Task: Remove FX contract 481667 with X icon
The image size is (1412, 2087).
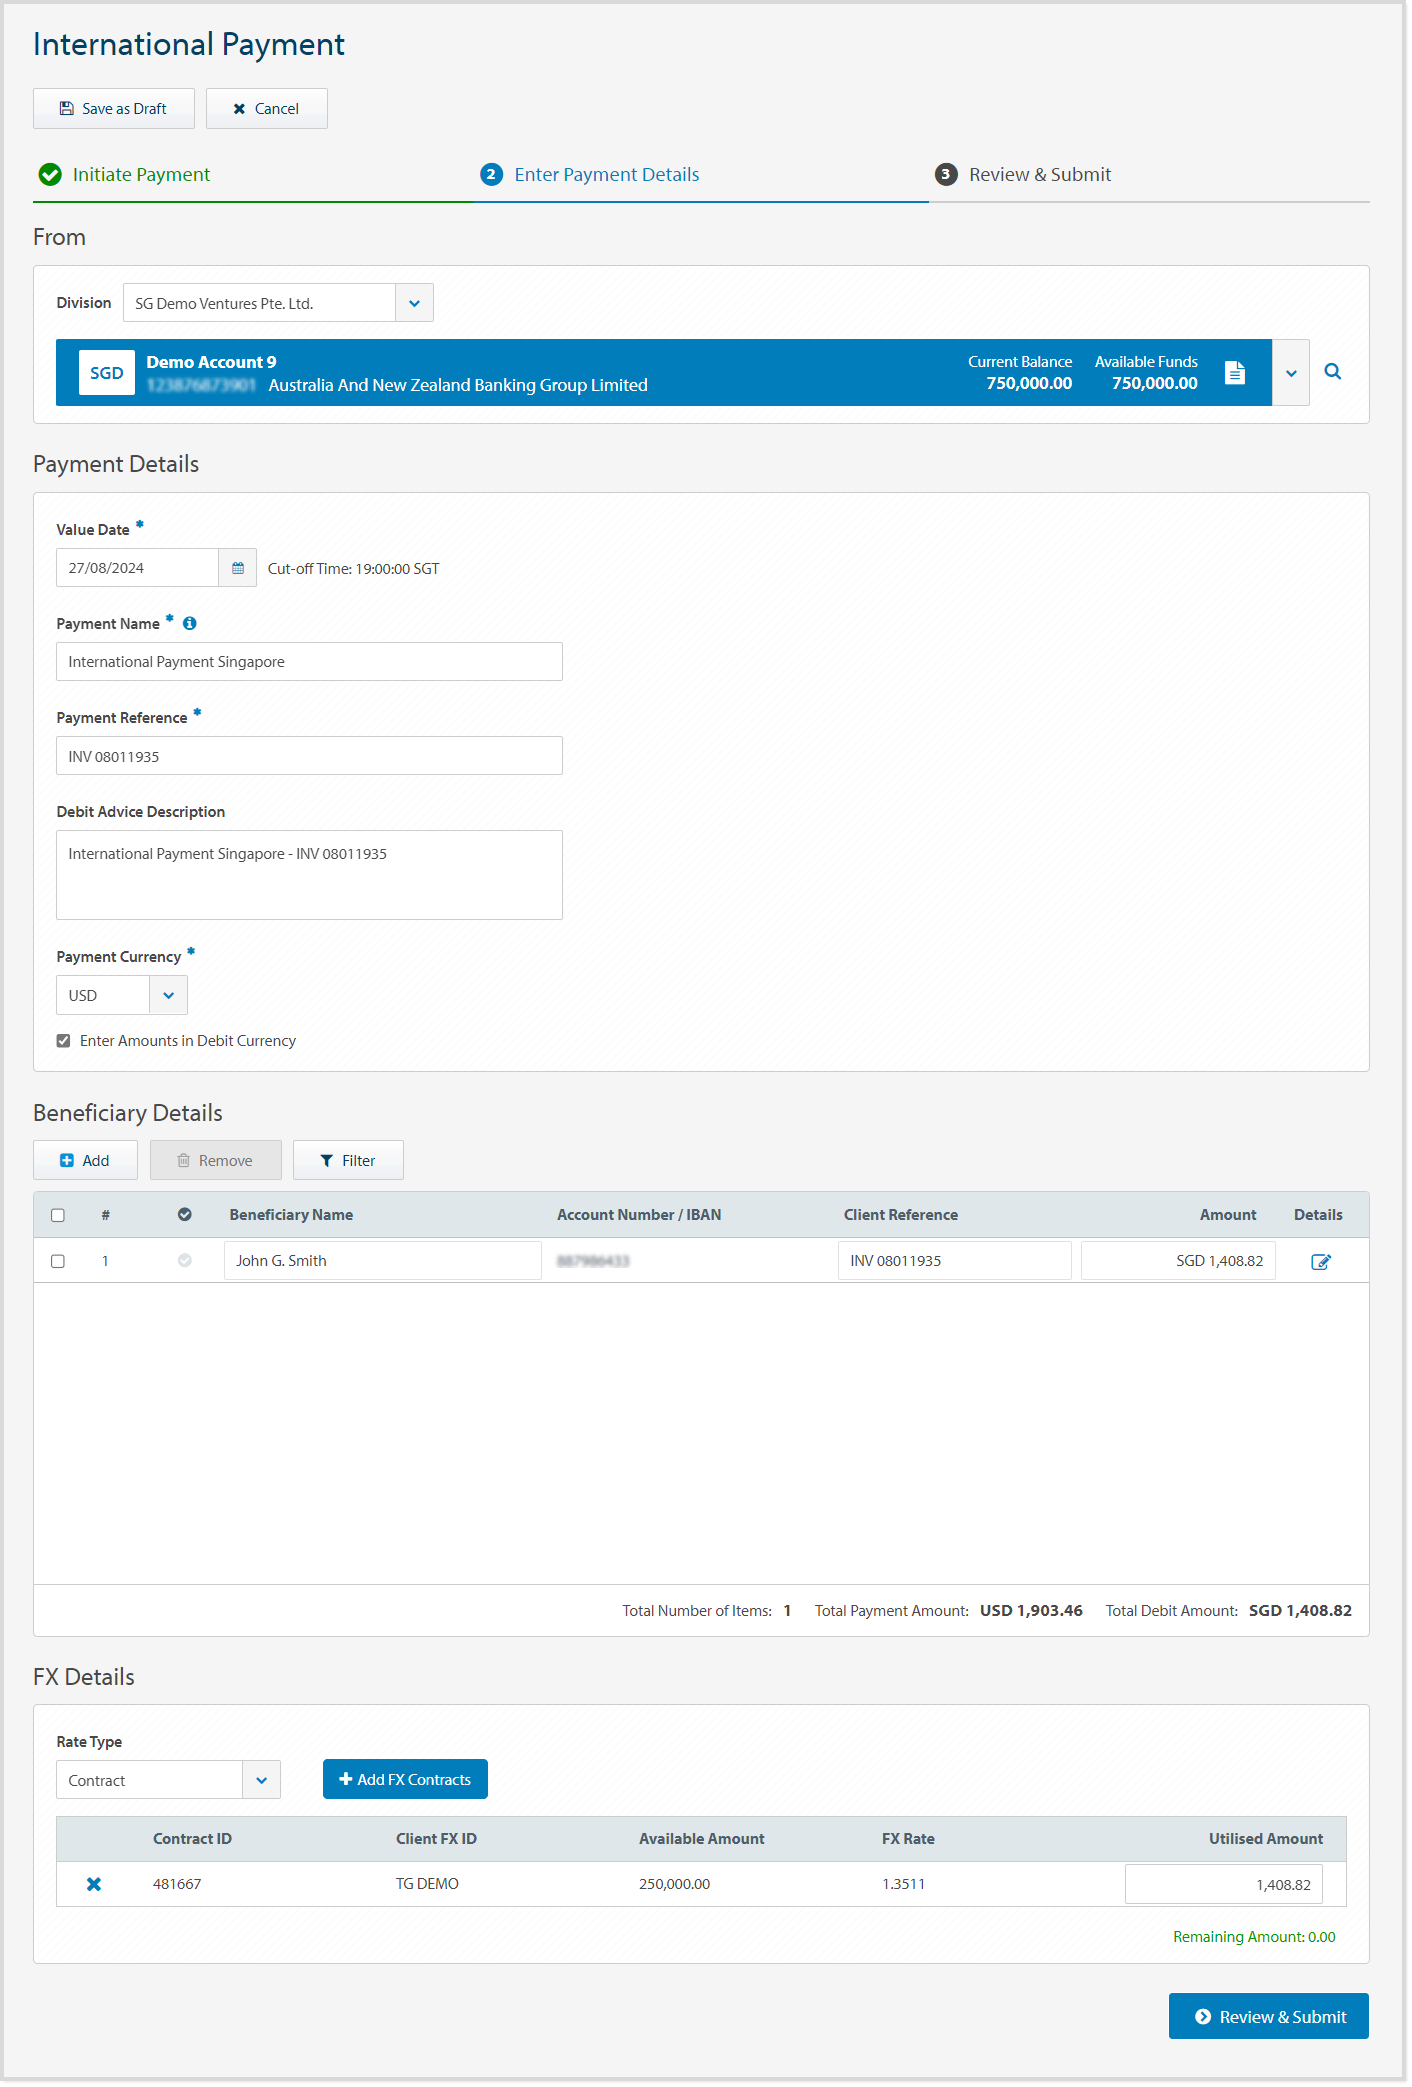Action: tap(94, 1884)
